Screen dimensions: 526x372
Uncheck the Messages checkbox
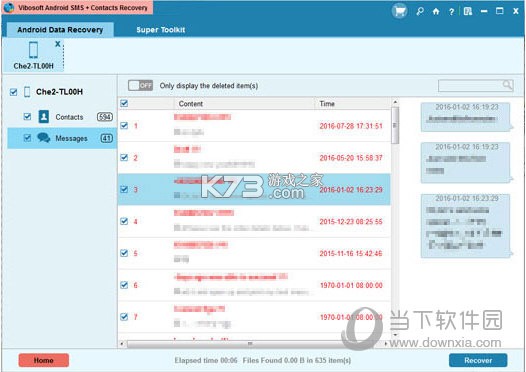tap(27, 138)
